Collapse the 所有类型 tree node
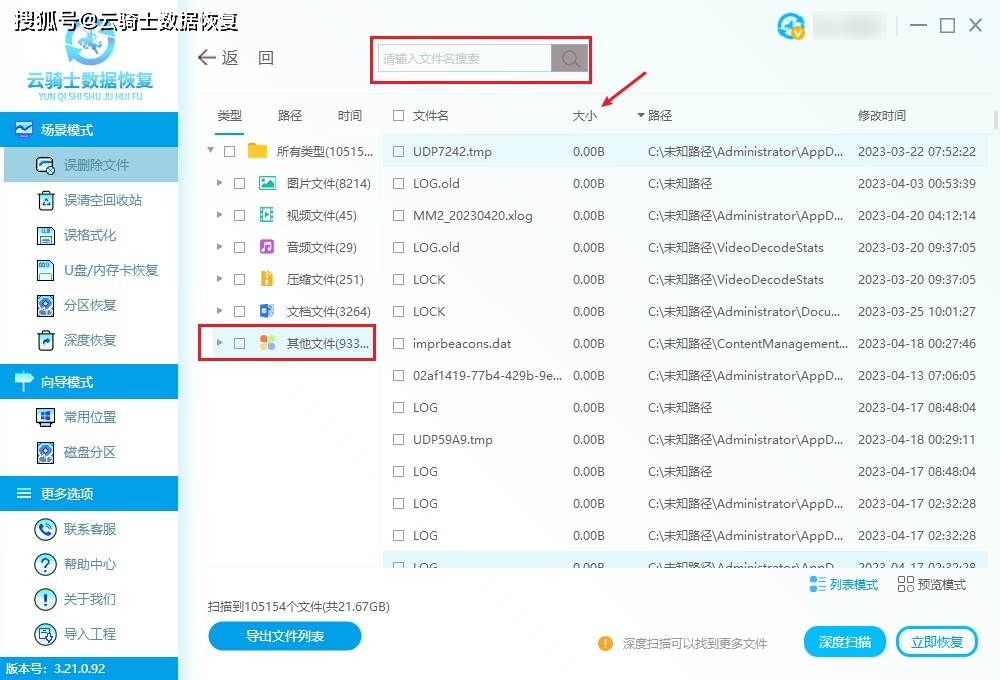Image resolution: width=1000 pixels, height=680 pixels. (x=210, y=151)
